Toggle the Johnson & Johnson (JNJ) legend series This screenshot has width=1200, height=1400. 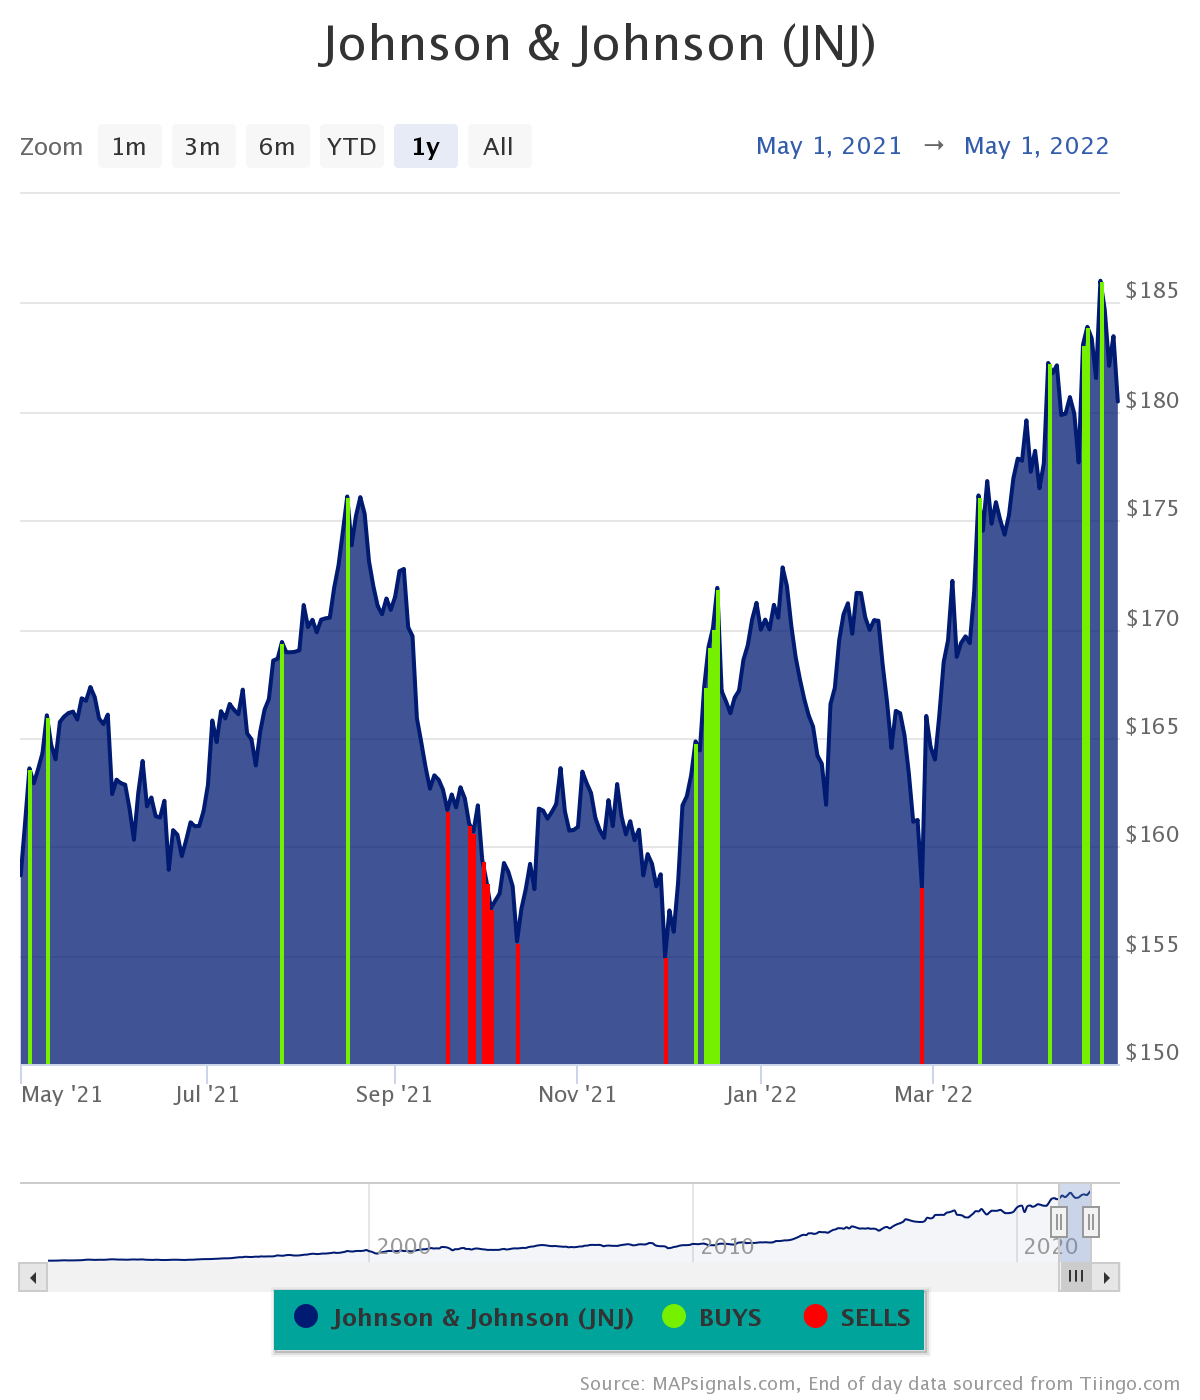(465, 1318)
